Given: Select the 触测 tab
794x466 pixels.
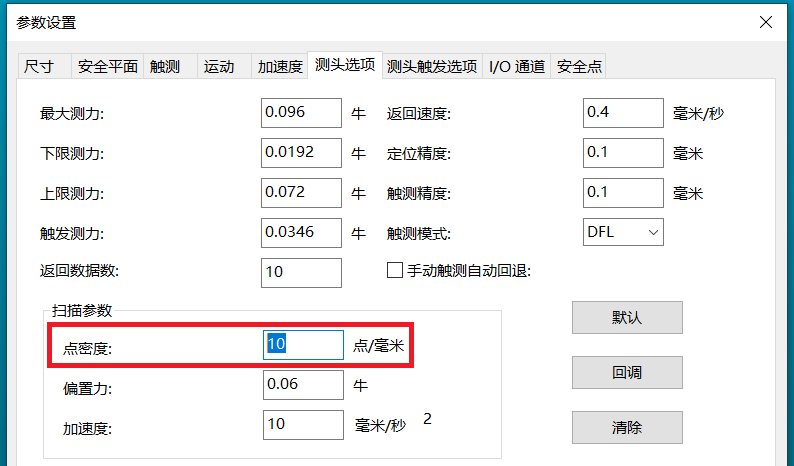Looking at the screenshot, I should pyautogui.click(x=165, y=67).
